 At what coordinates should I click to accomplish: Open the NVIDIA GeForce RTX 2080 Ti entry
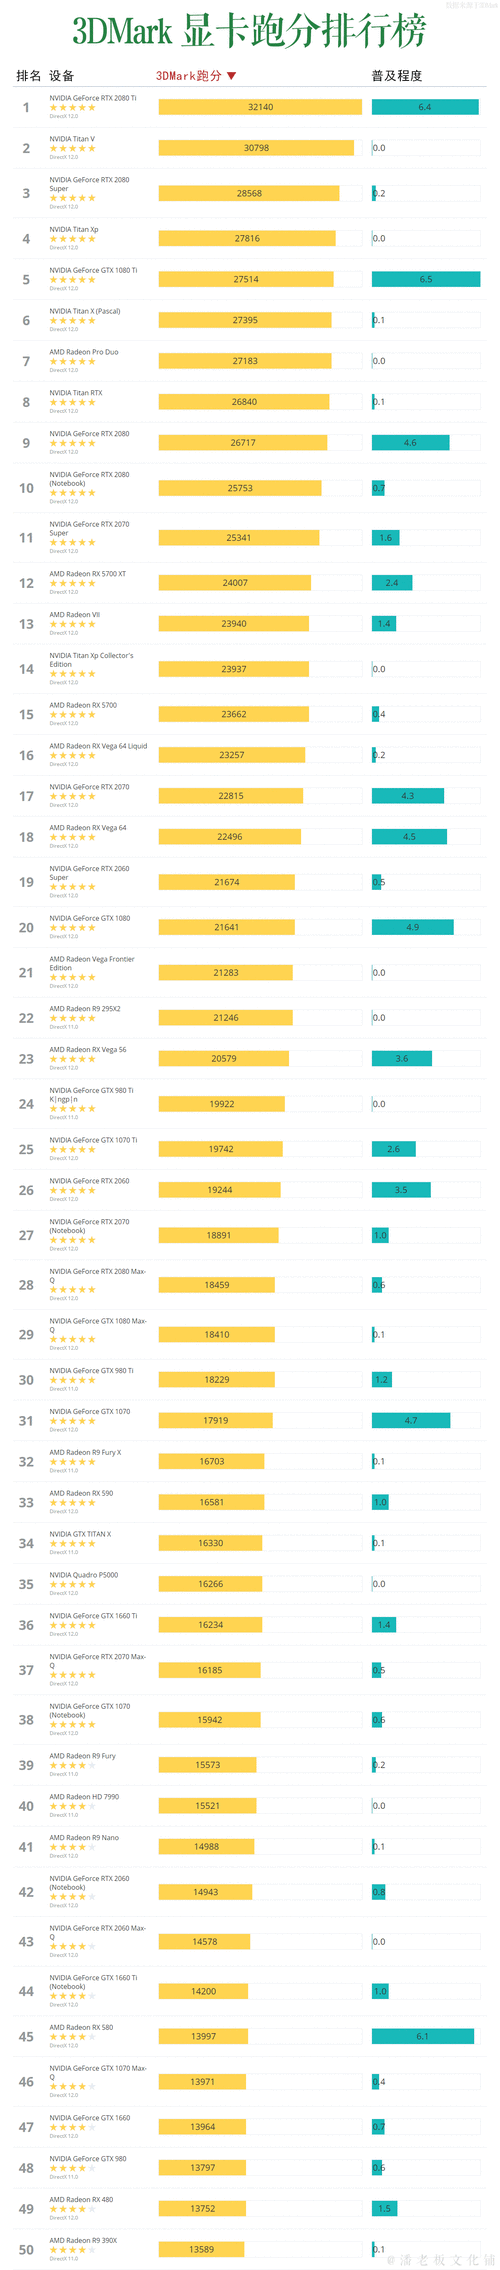93,98
